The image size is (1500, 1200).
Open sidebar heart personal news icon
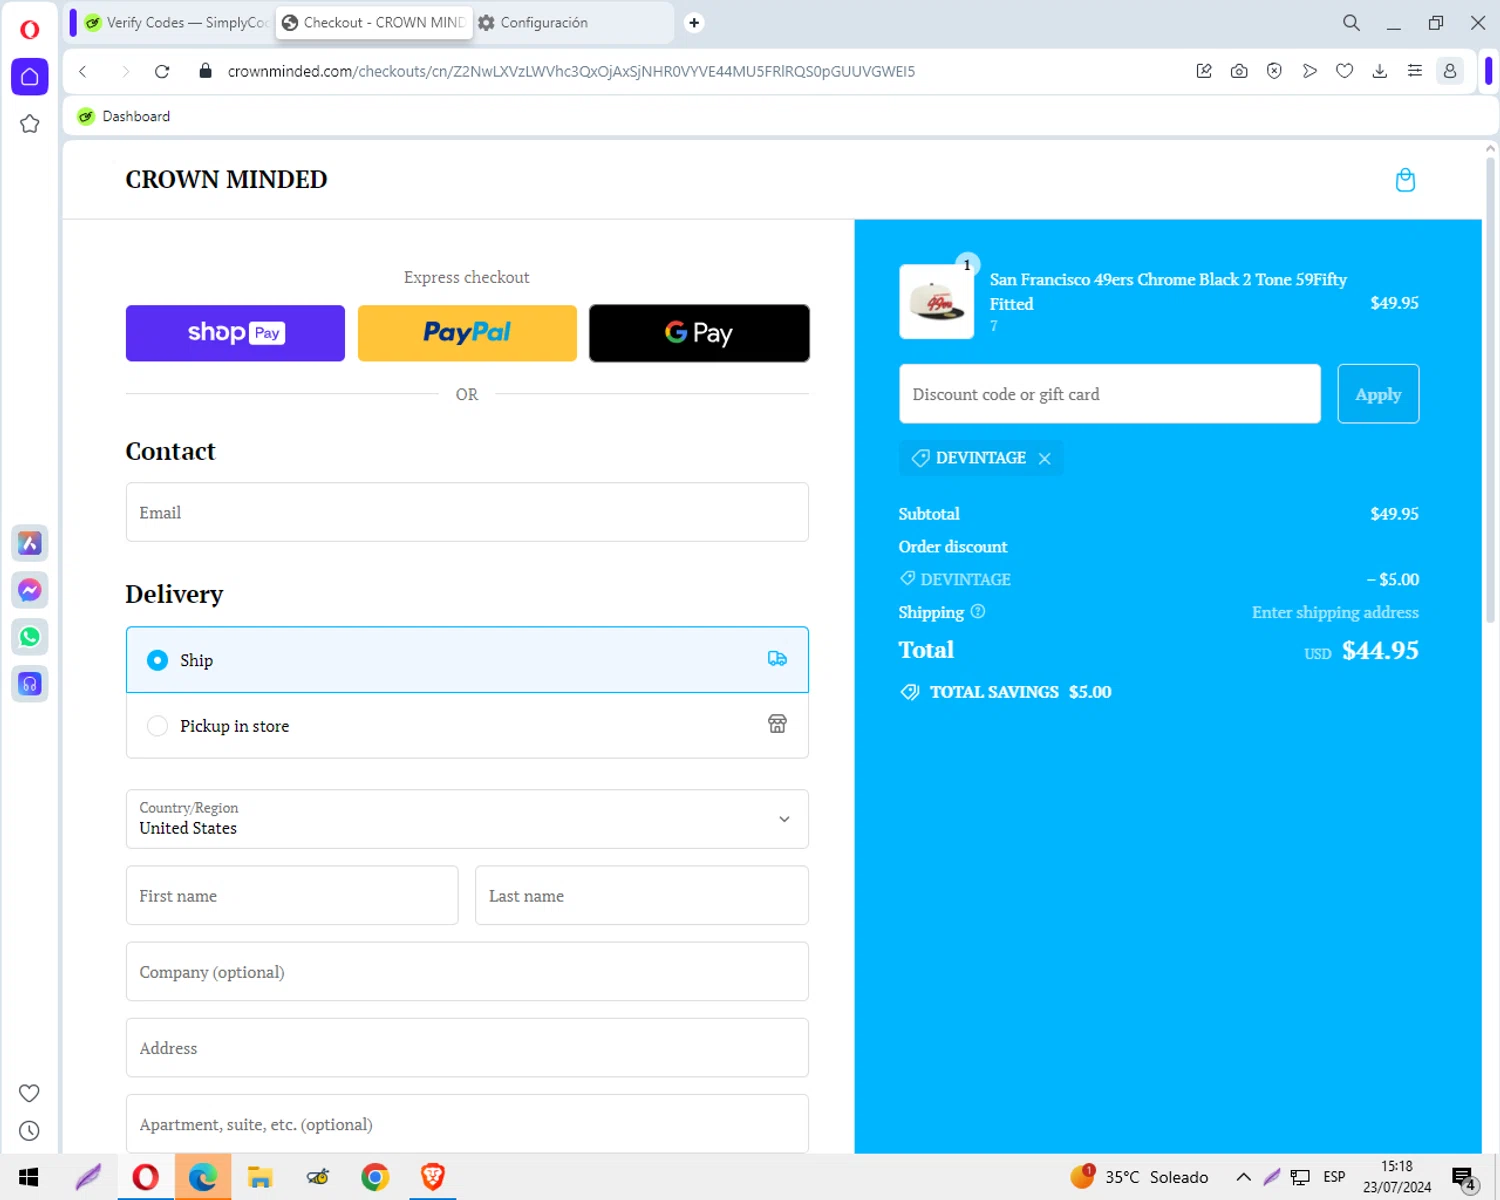[x=30, y=1093]
